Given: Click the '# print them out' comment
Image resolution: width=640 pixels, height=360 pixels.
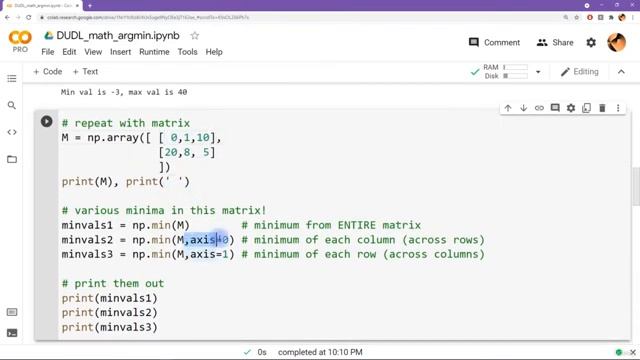Looking at the screenshot, I should point(113,283).
